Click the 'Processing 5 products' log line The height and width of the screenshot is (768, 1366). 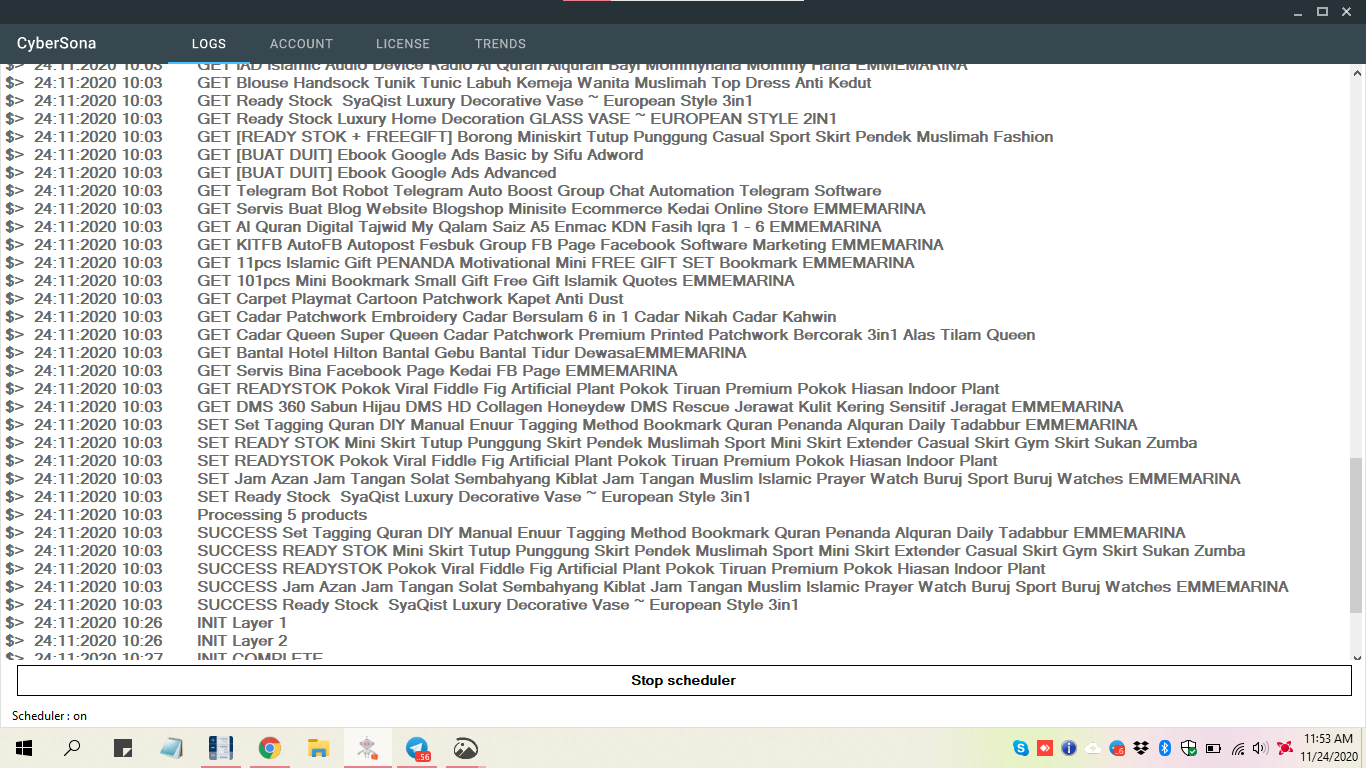pos(282,515)
